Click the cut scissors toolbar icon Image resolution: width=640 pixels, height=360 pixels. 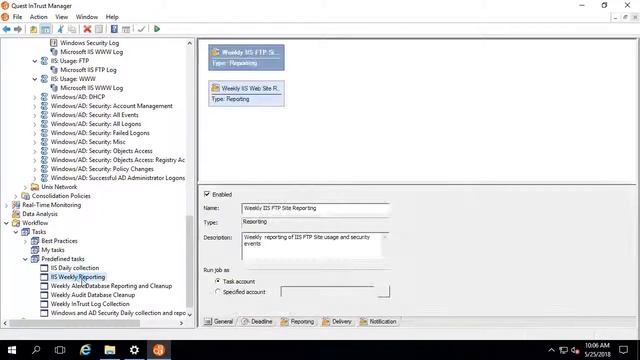[60, 29]
